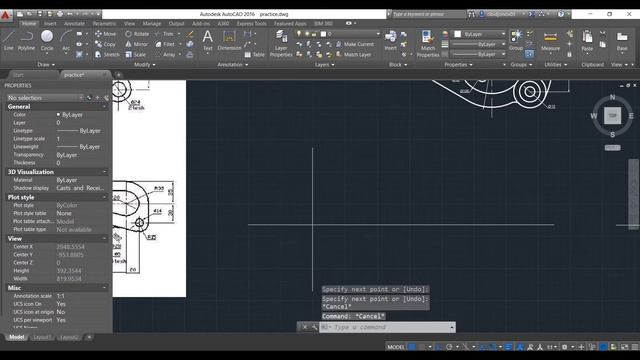Click the Measure utility tool
This screenshot has width=640, height=360.
point(550,41)
